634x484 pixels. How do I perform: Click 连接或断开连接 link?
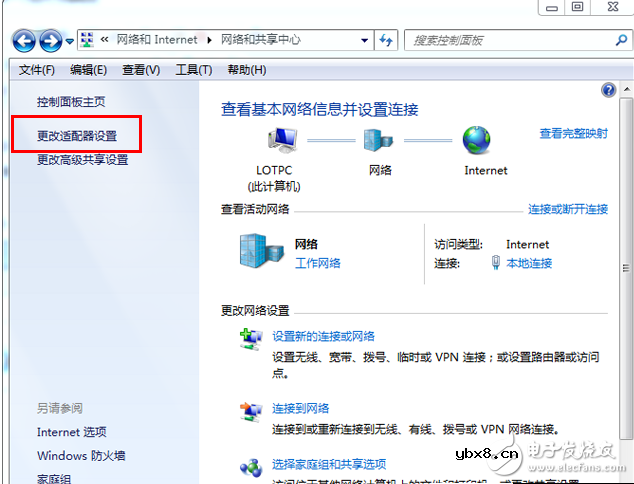pyautogui.click(x=568, y=209)
